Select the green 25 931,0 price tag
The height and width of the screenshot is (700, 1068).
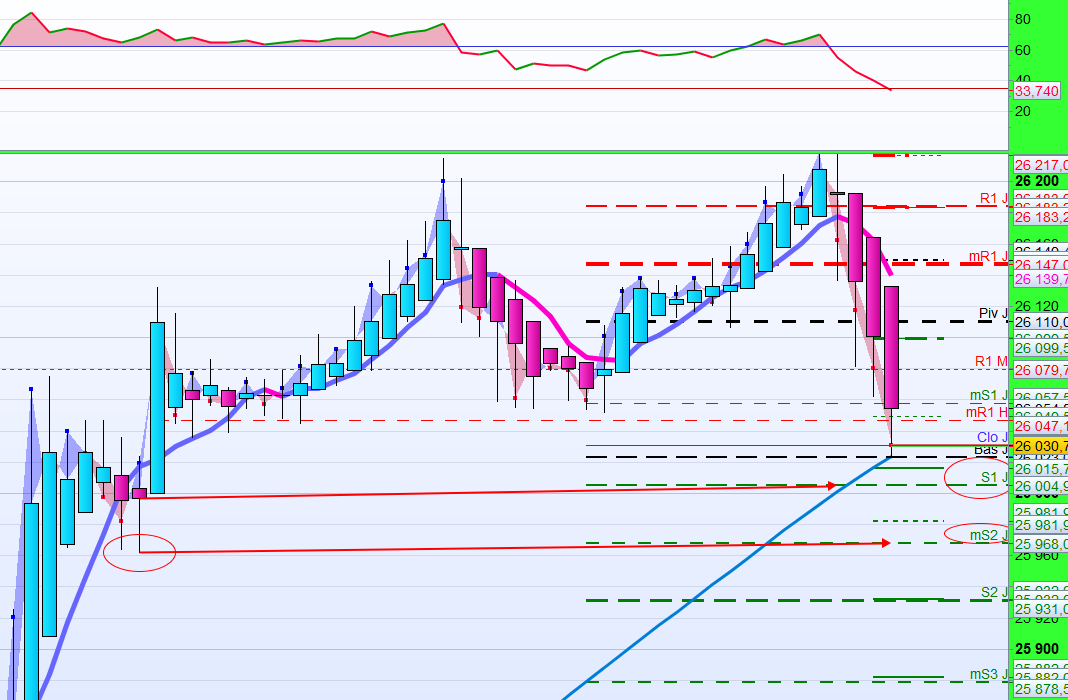1041,609
